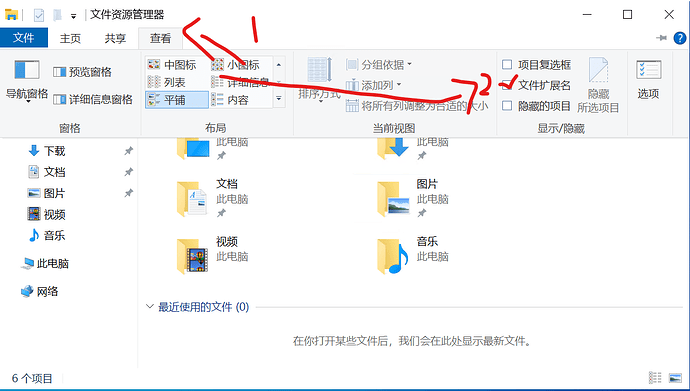690x391 pixels.
Task: Toggle the 详细信息窗格 button
Action: [x=93, y=99]
